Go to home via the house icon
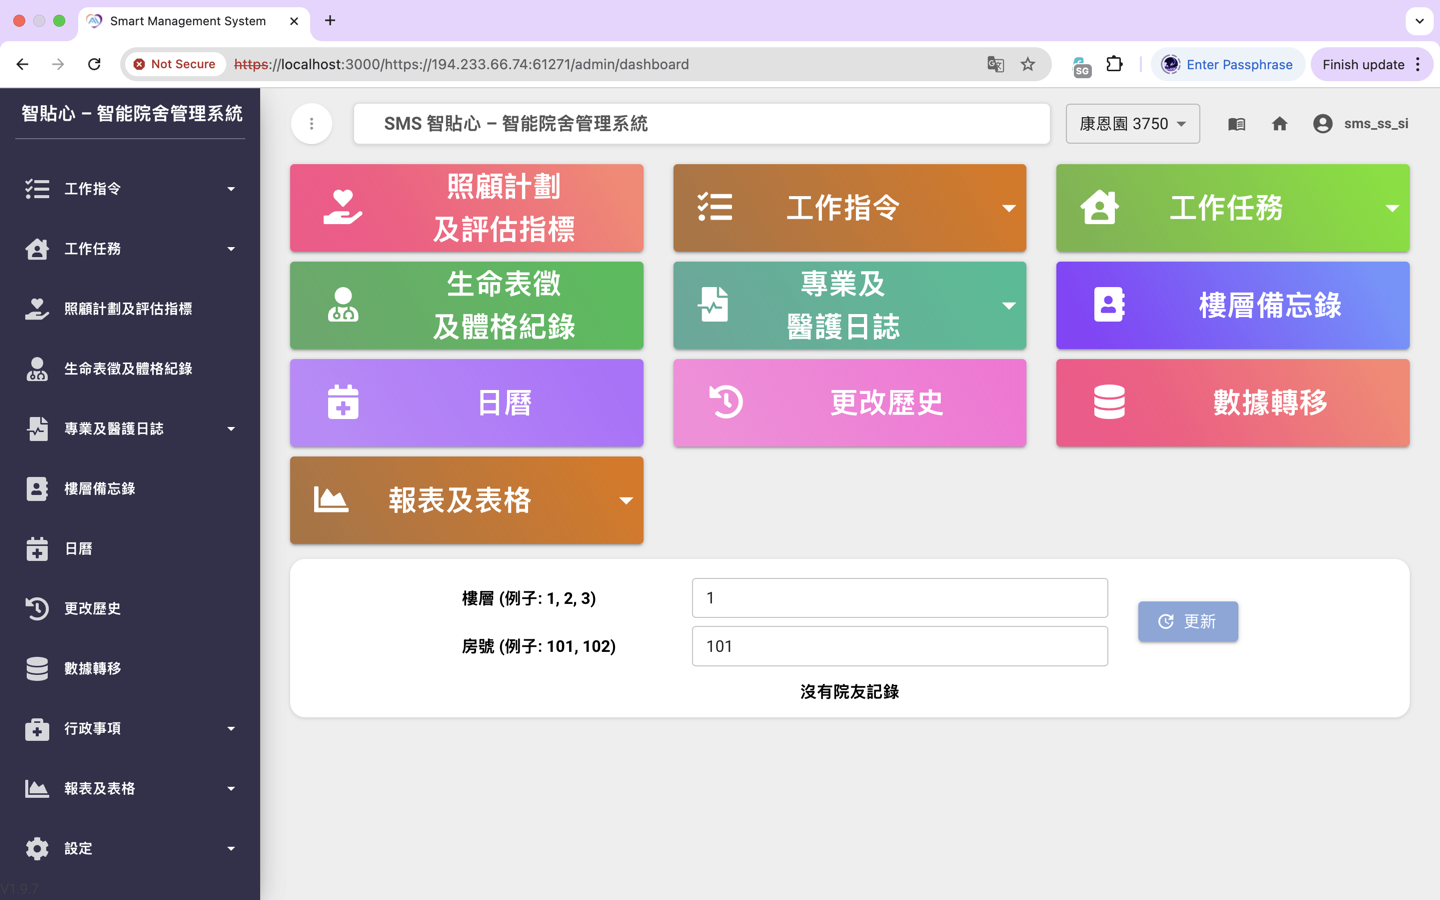The width and height of the screenshot is (1440, 900). pos(1280,124)
